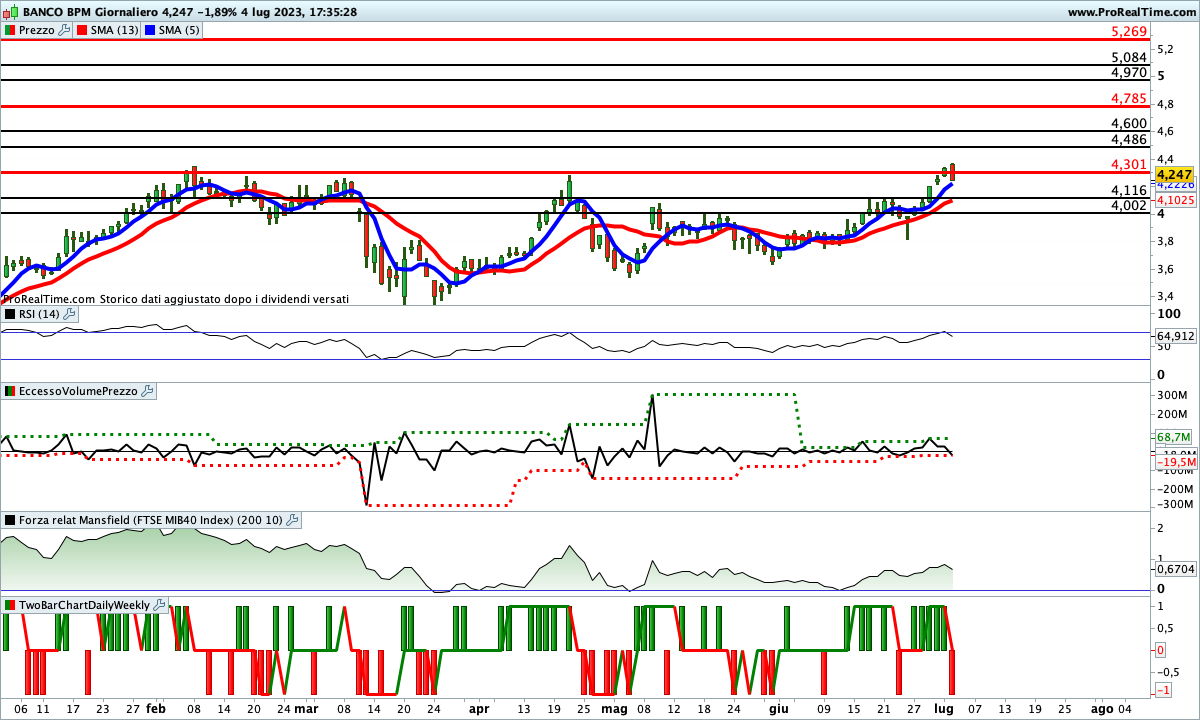Click the green 68,7M volume value
Screen dimensions: 1200x720
tap(1174, 437)
